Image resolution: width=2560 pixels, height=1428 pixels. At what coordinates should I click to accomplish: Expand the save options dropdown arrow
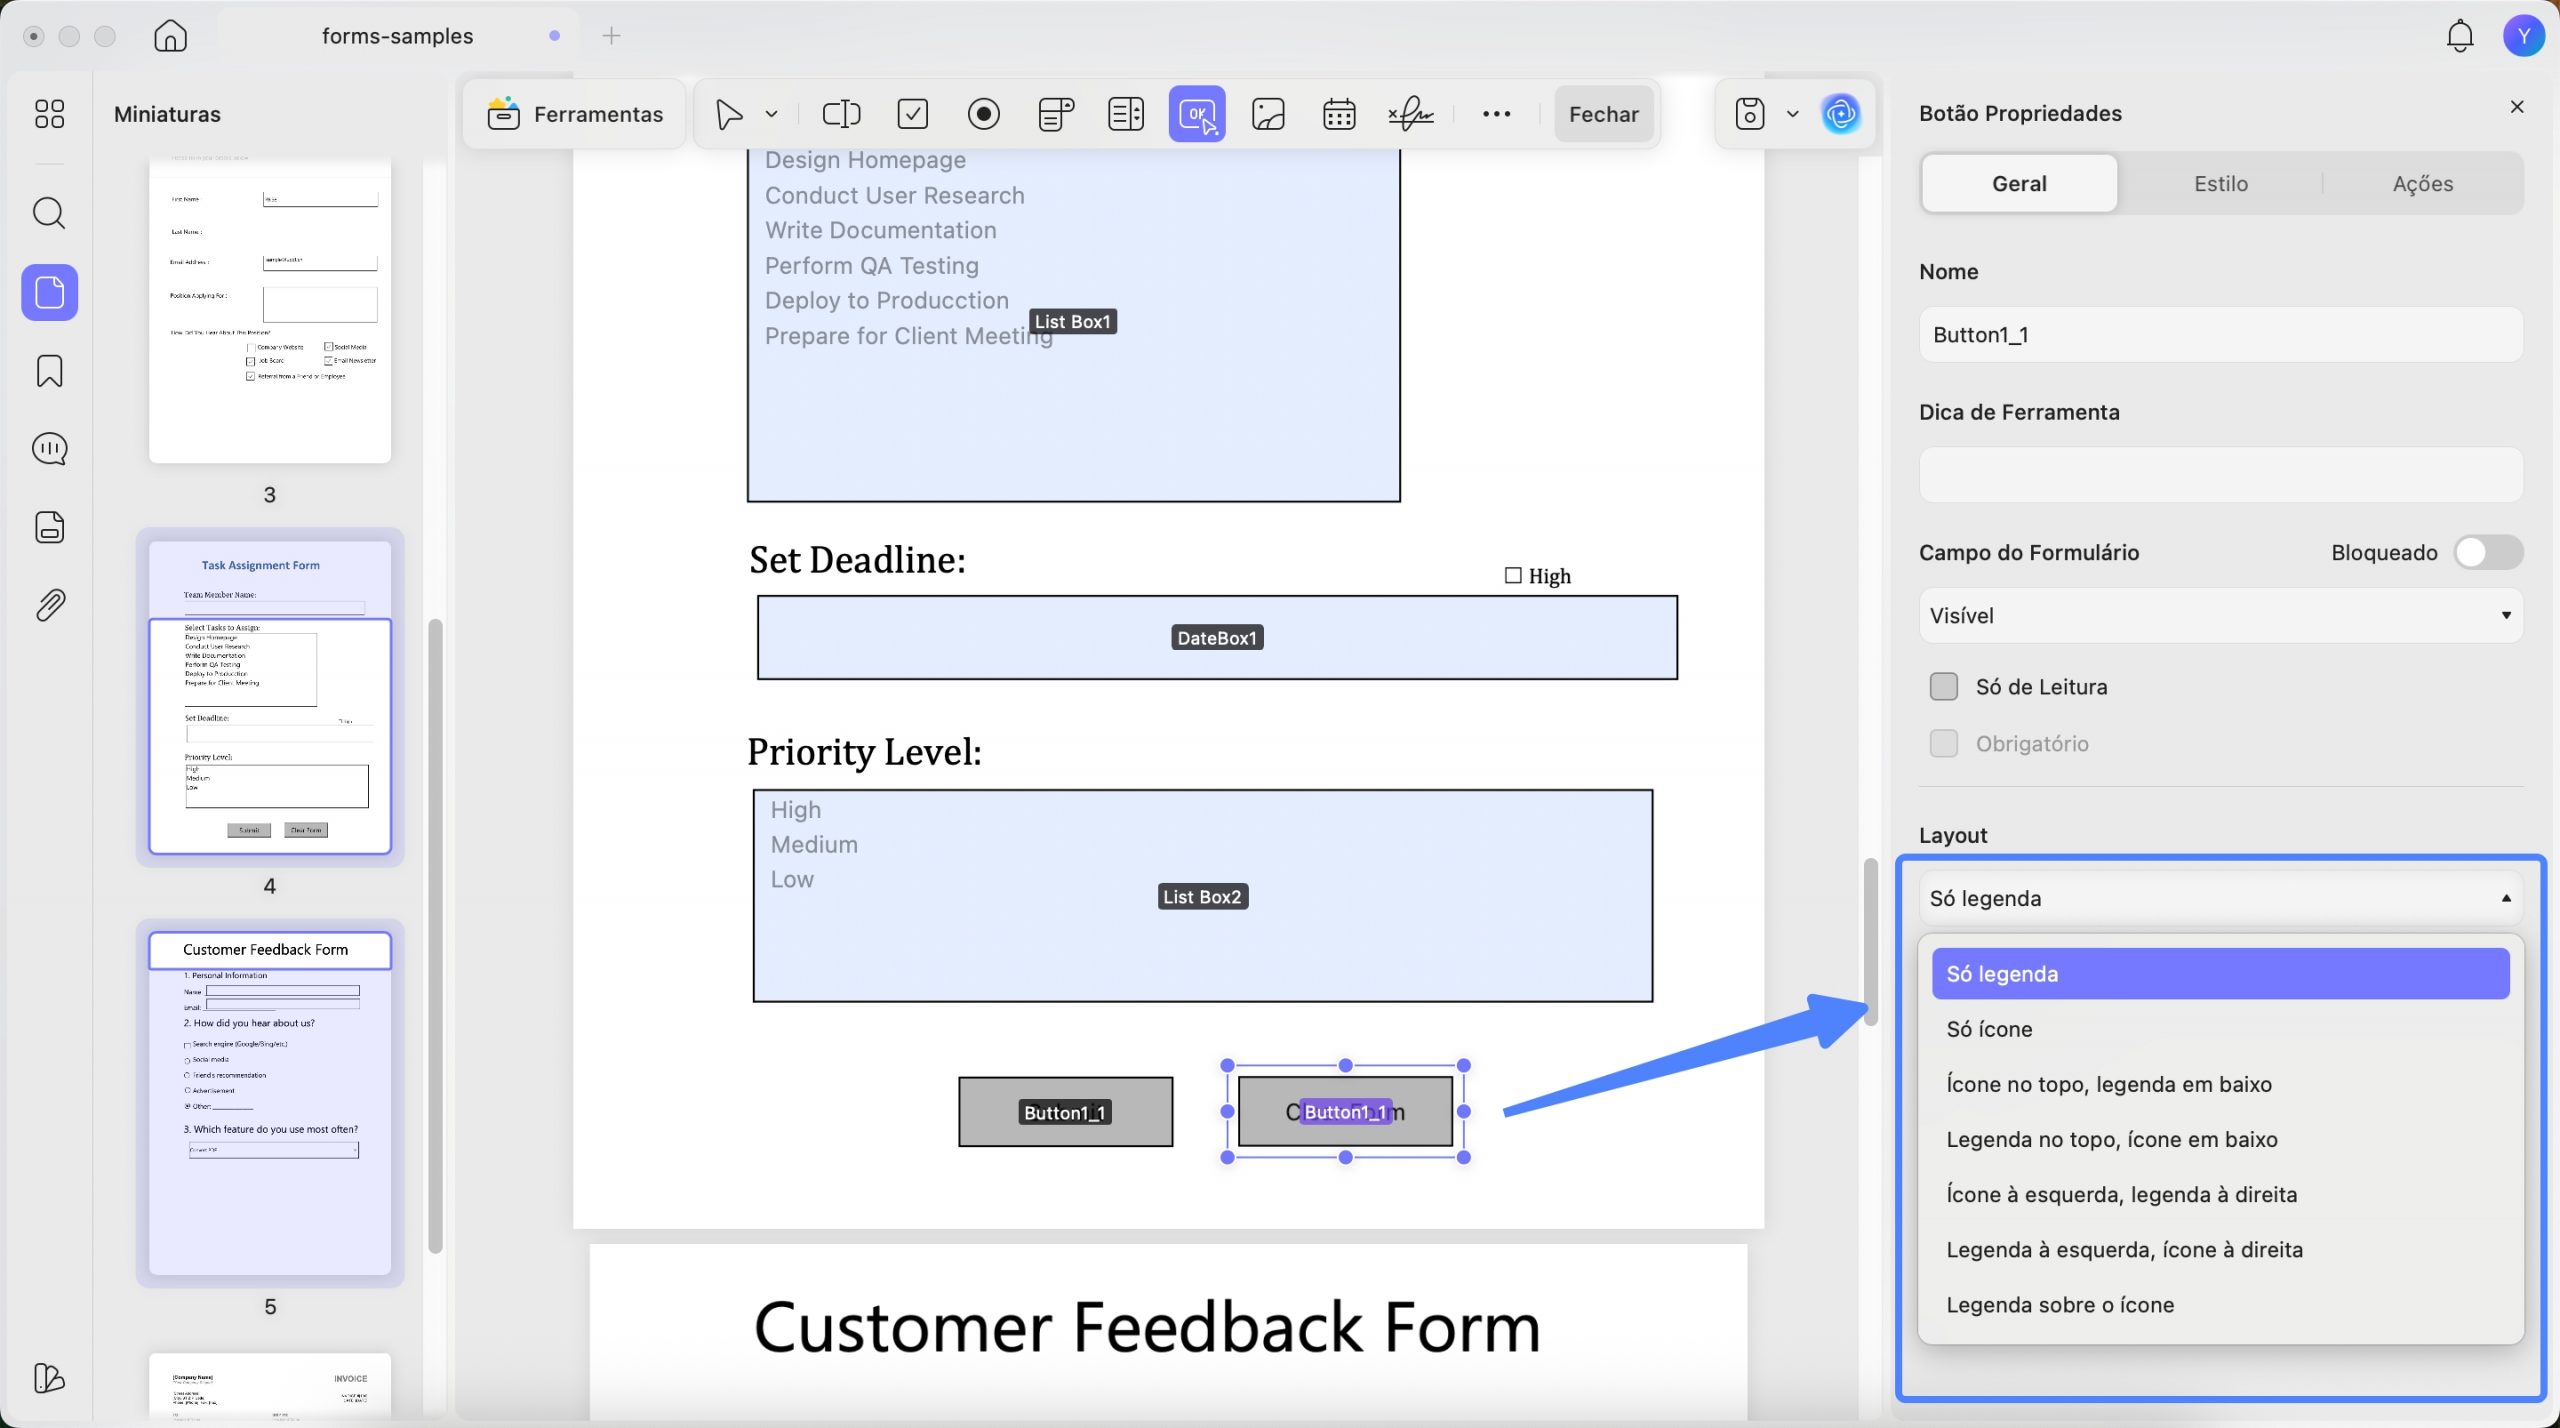[1792, 114]
